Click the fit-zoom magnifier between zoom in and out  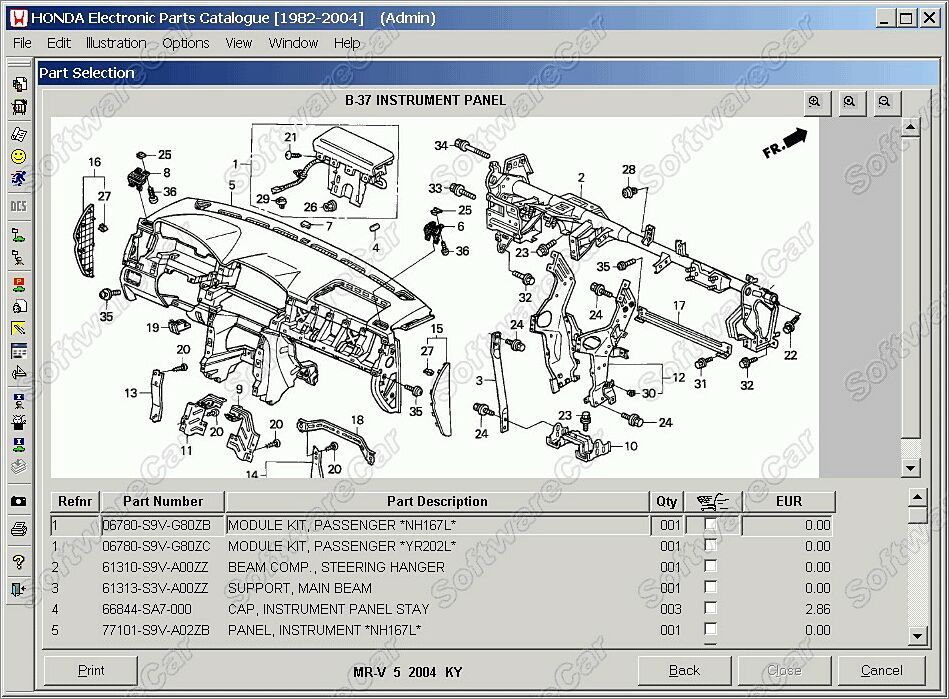(x=850, y=102)
